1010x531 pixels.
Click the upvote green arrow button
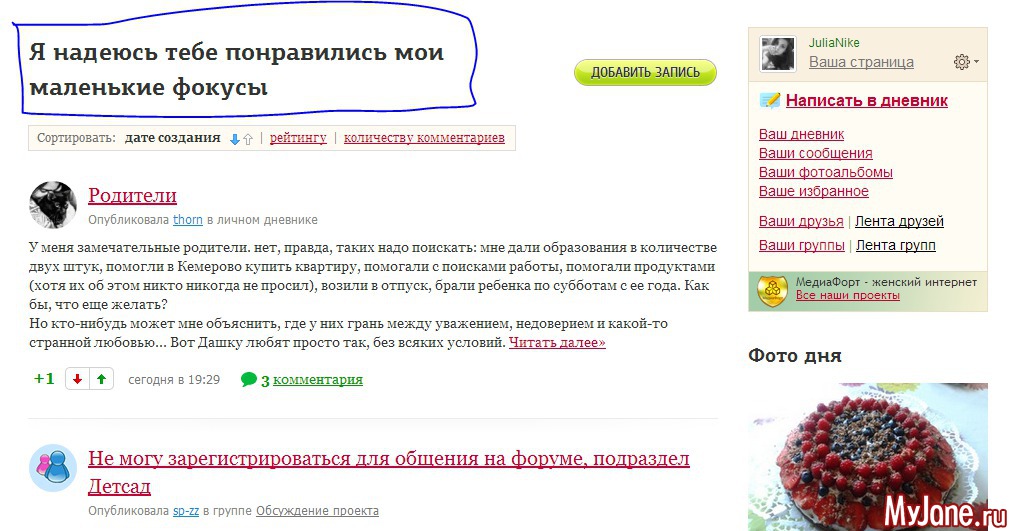pyautogui.click(x=101, y=379)
